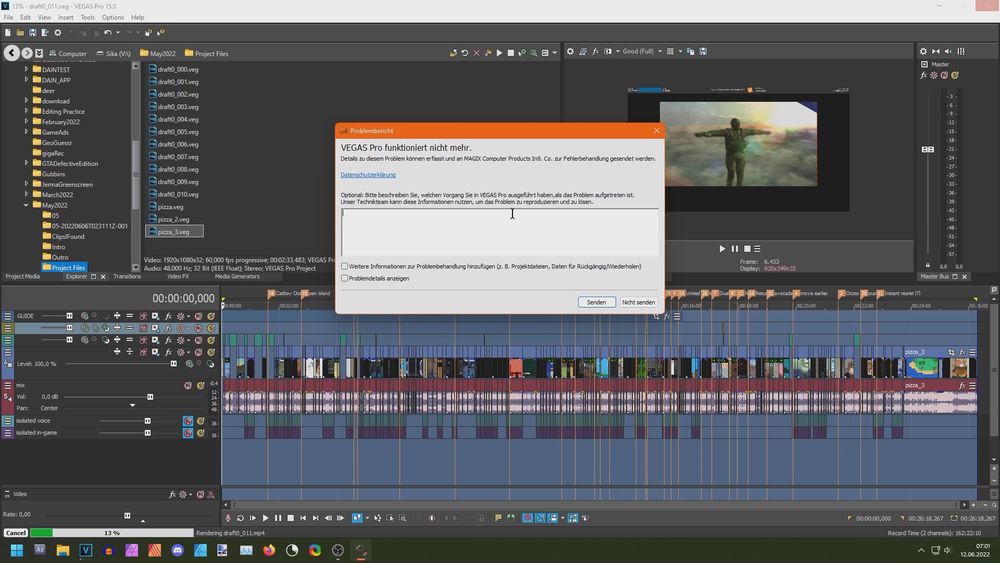Open track FX on the GUIDE track
The width and height of the screenshot is (1000, 563).
(168, 316)
